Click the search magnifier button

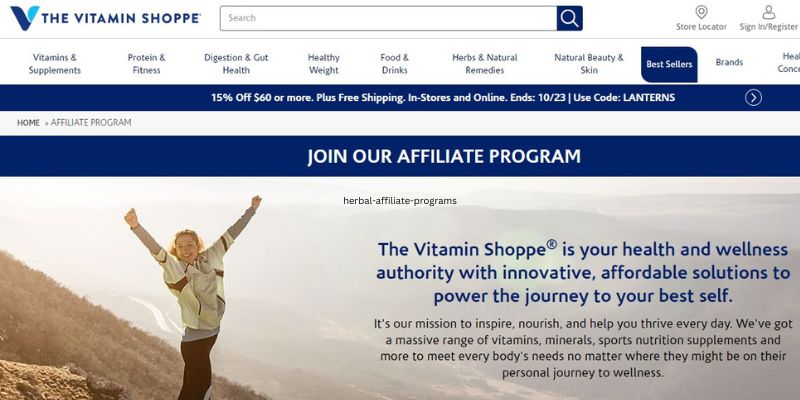point(569,18)
